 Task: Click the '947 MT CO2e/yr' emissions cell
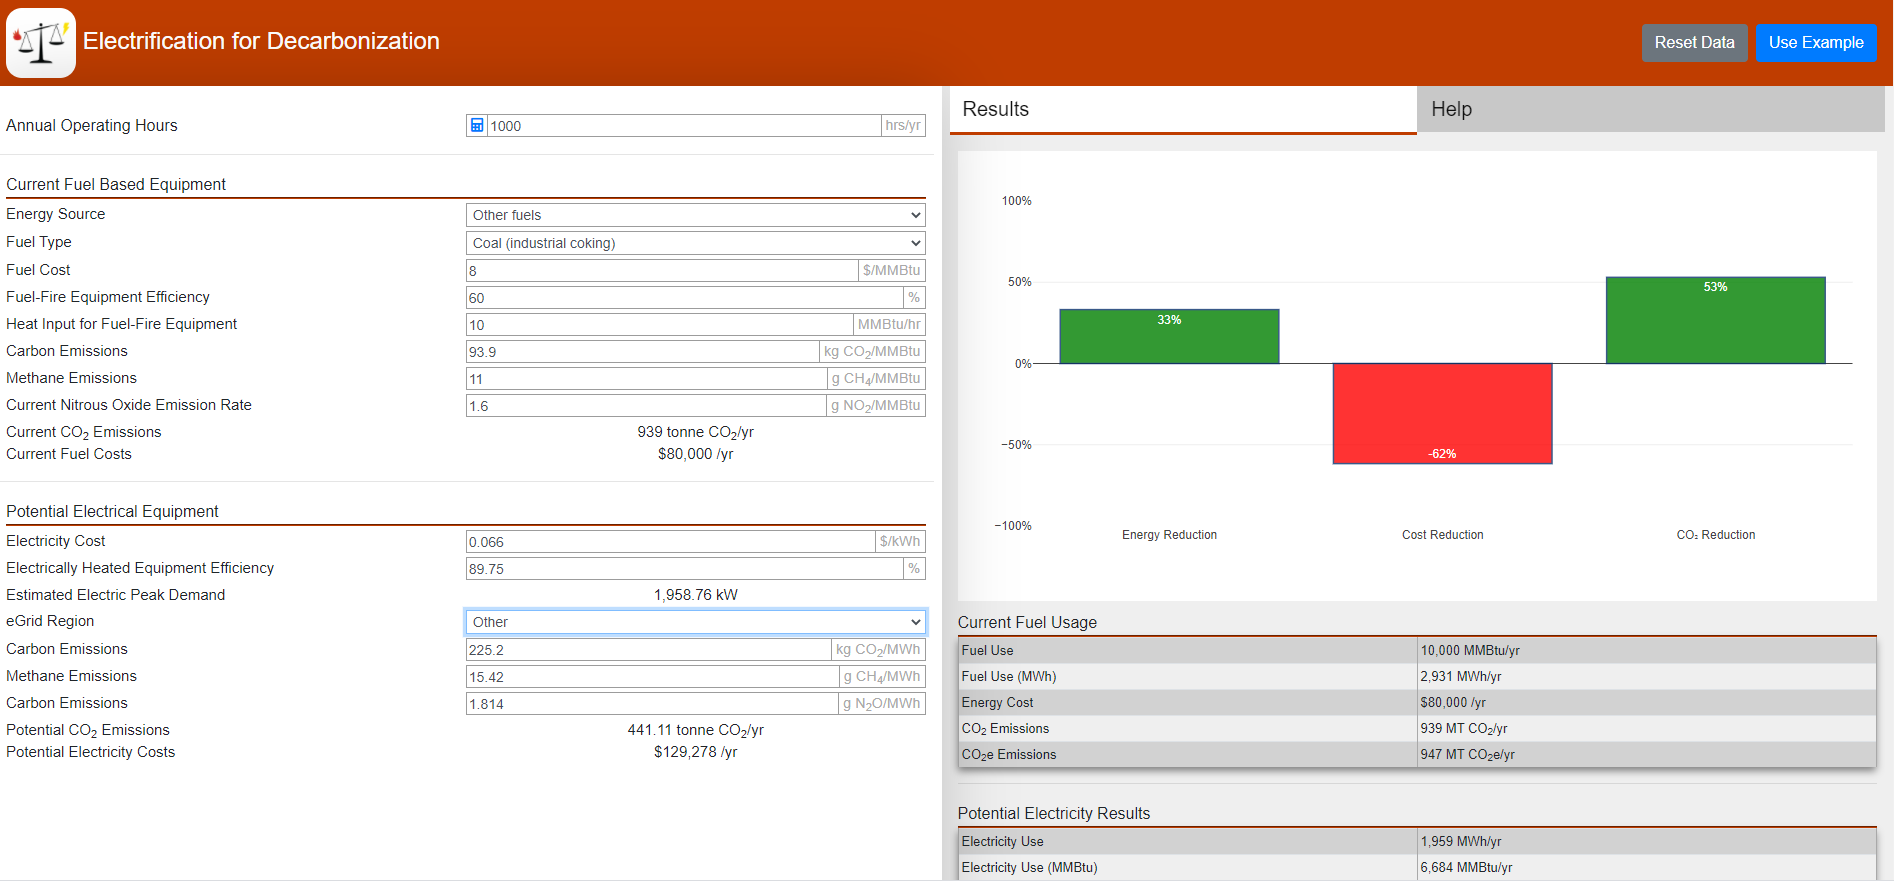1646,754
